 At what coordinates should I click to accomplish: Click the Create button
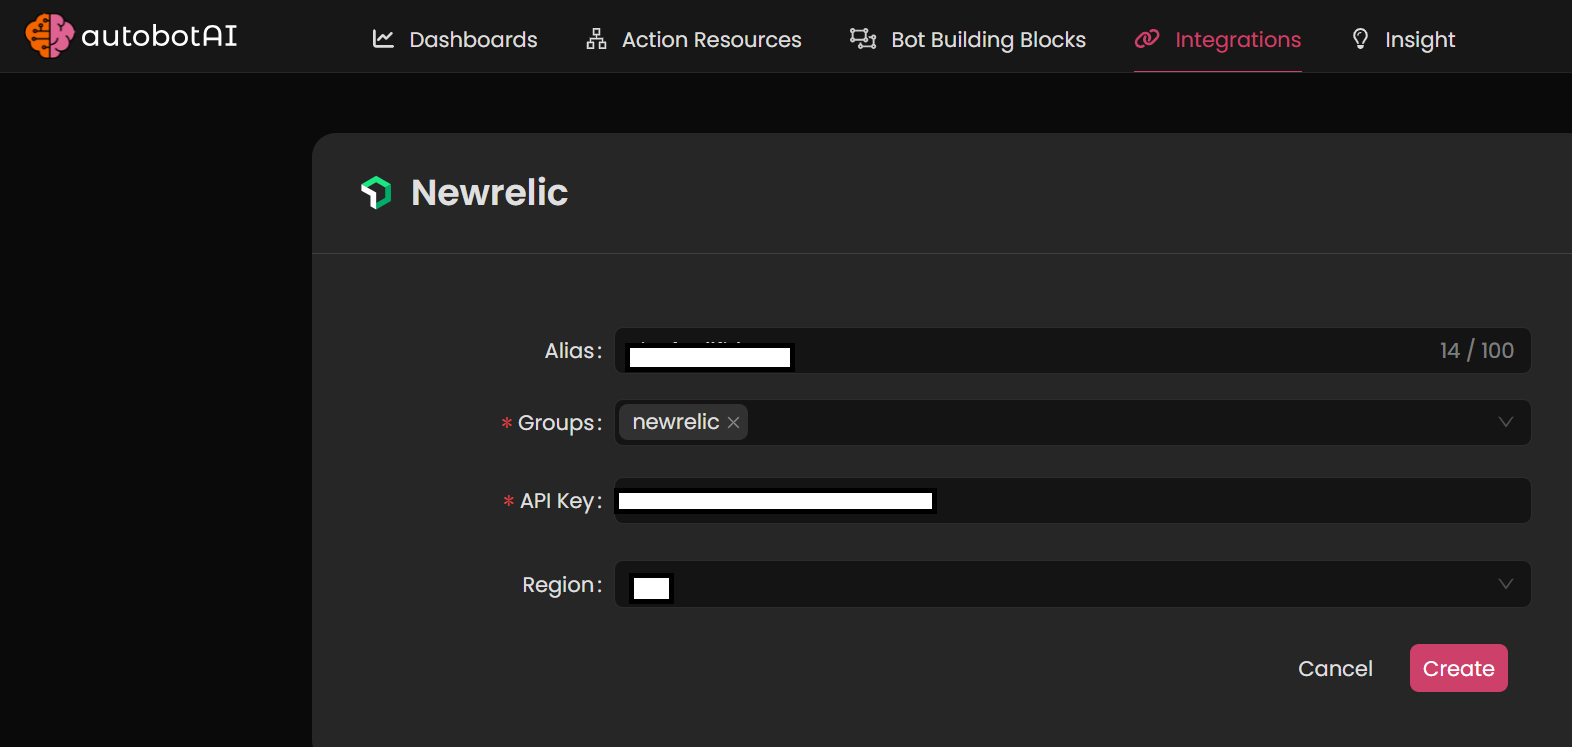1459,668
